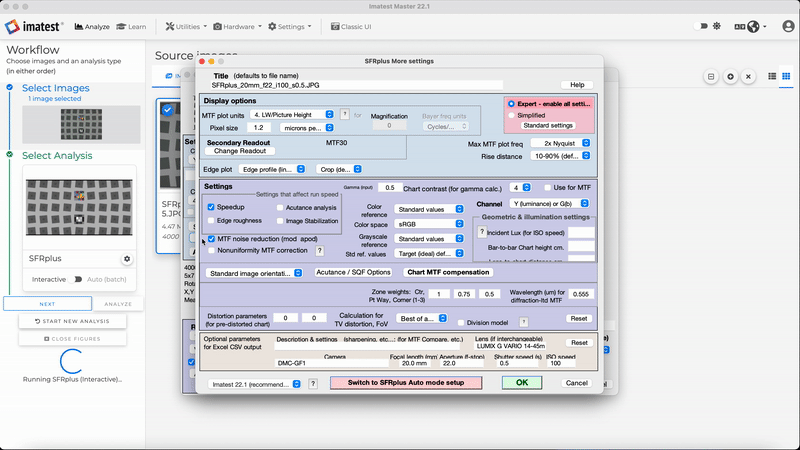Viewport: 800px width, 450px height.
Task: Open the Rise distance dropdown
Action: click(x=561, y=156)
